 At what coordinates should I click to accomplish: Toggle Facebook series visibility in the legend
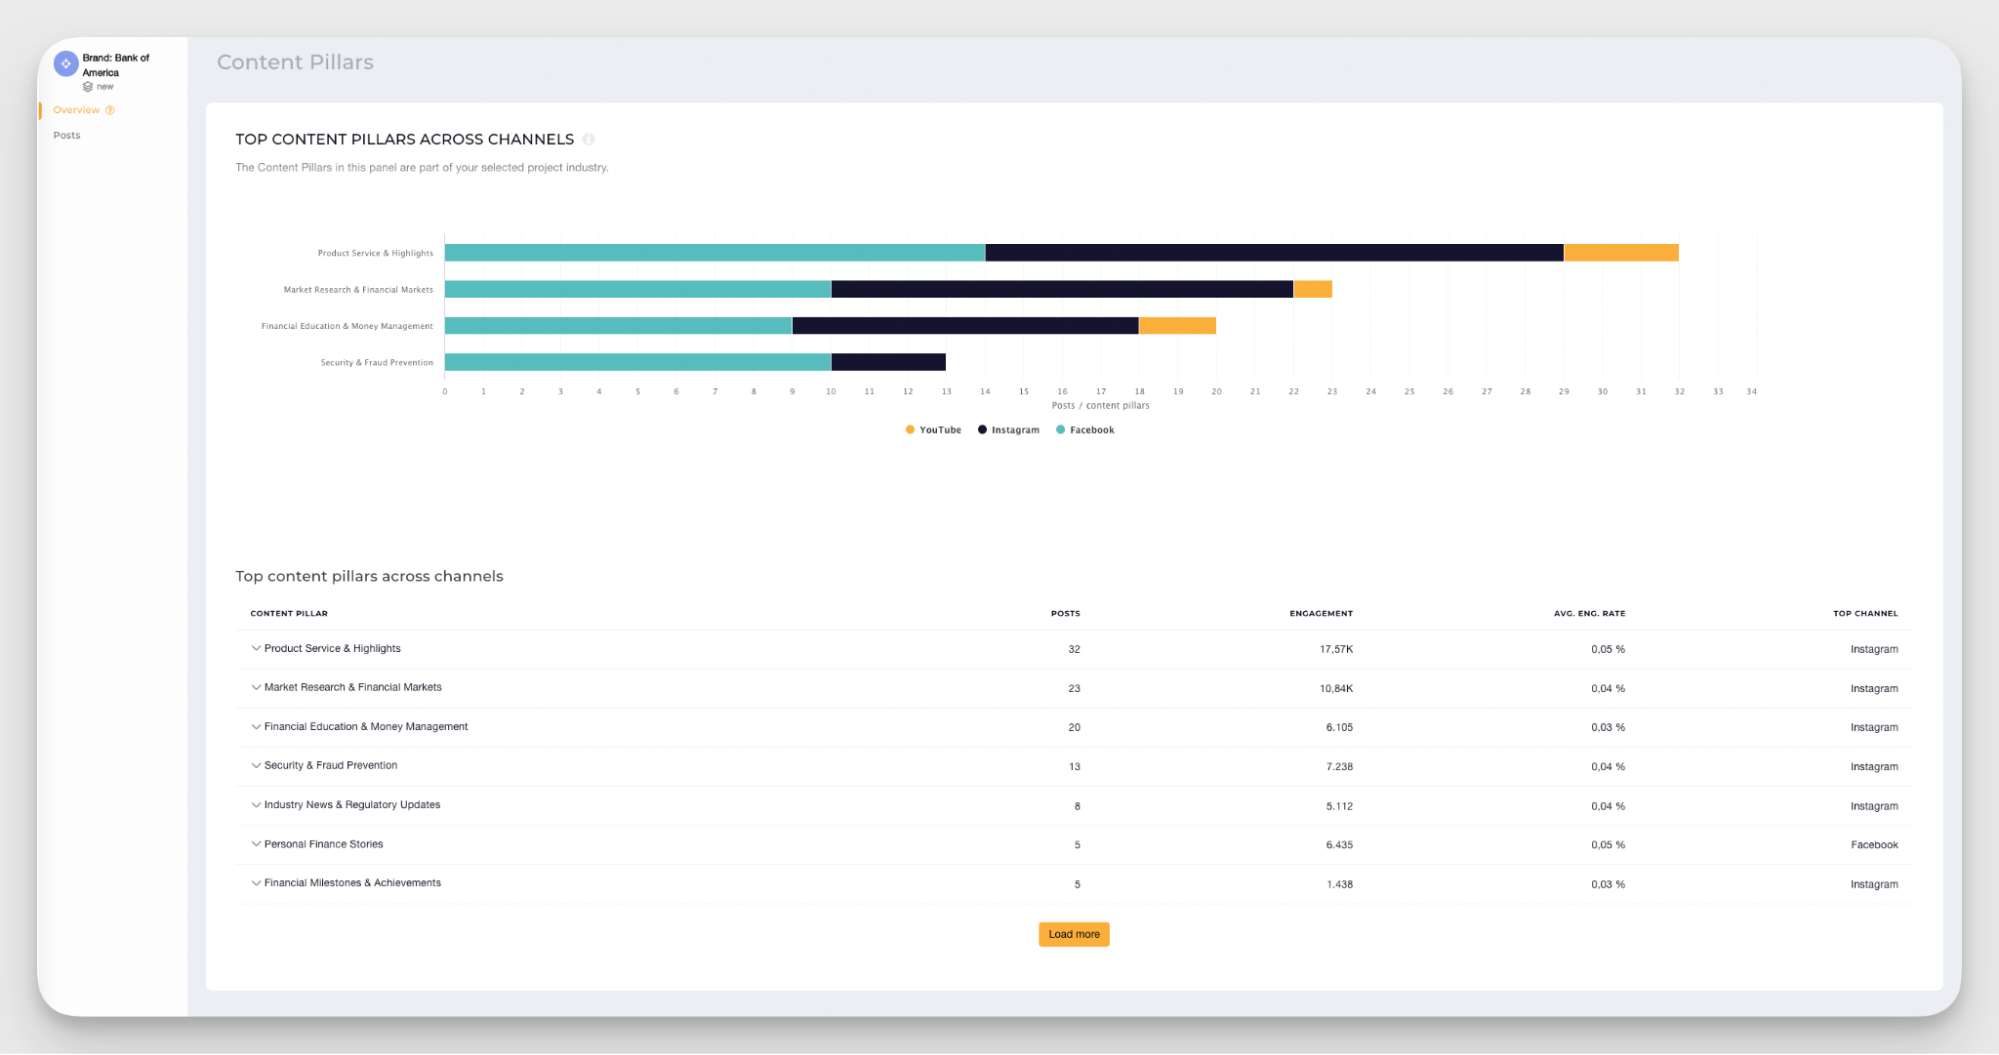click(x=1086, y=430)
